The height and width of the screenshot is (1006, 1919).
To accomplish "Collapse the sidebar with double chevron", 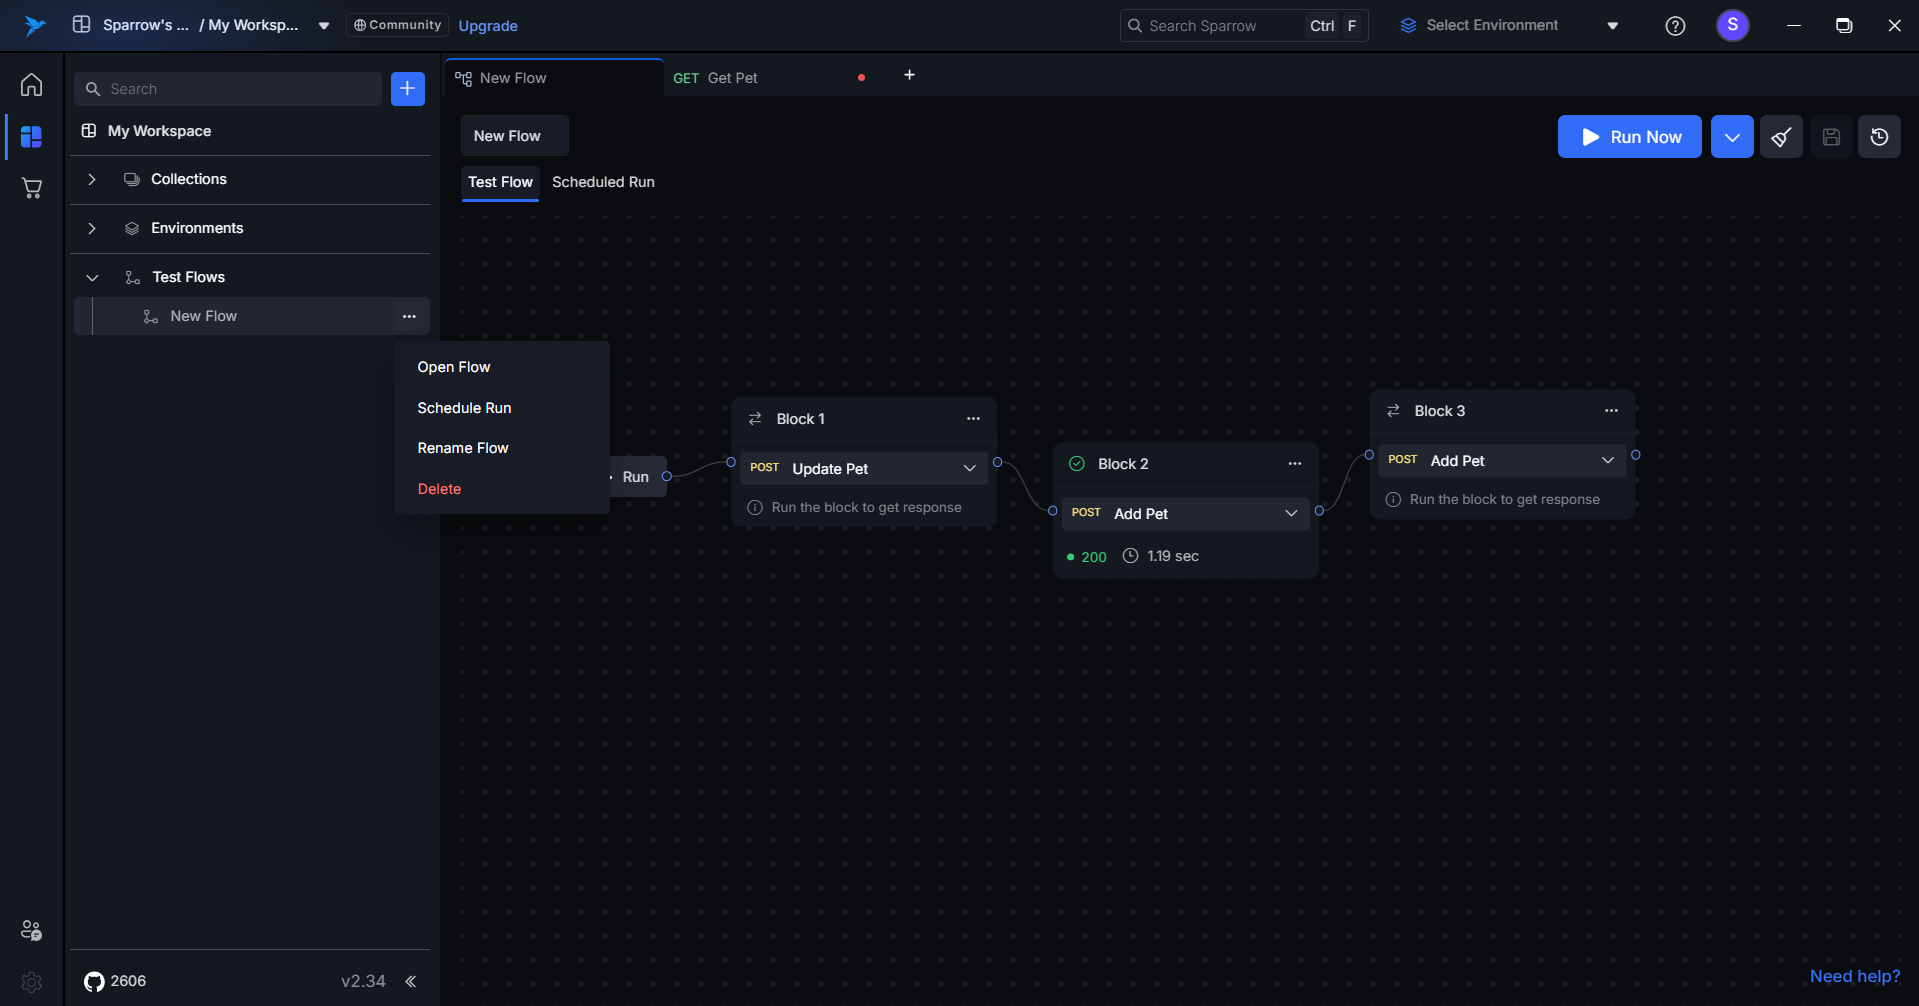I will coord(410,981).
